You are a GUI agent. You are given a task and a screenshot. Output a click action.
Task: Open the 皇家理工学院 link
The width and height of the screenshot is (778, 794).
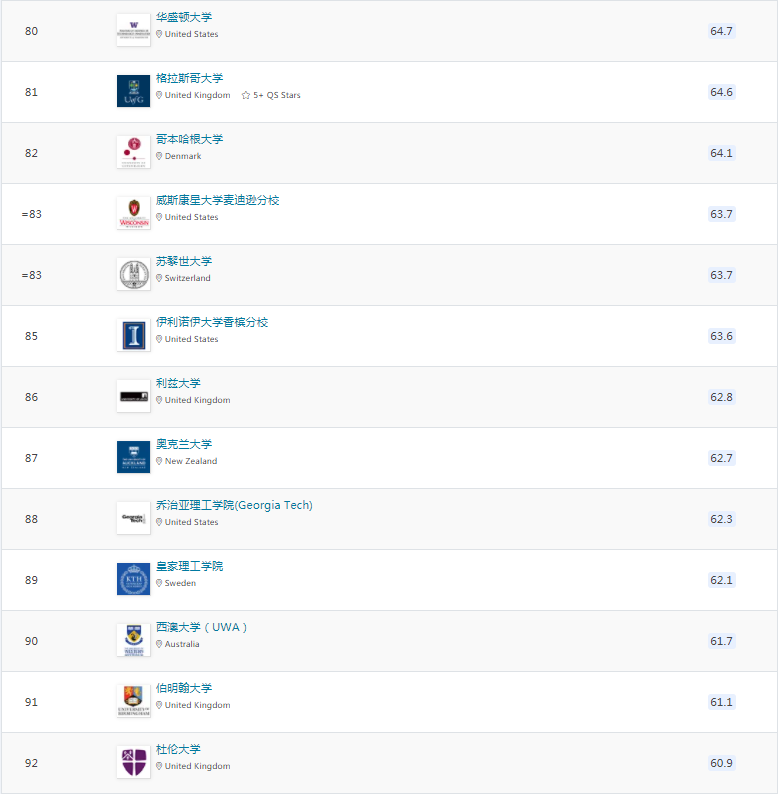pyautogui.click(x=189, y=566)
